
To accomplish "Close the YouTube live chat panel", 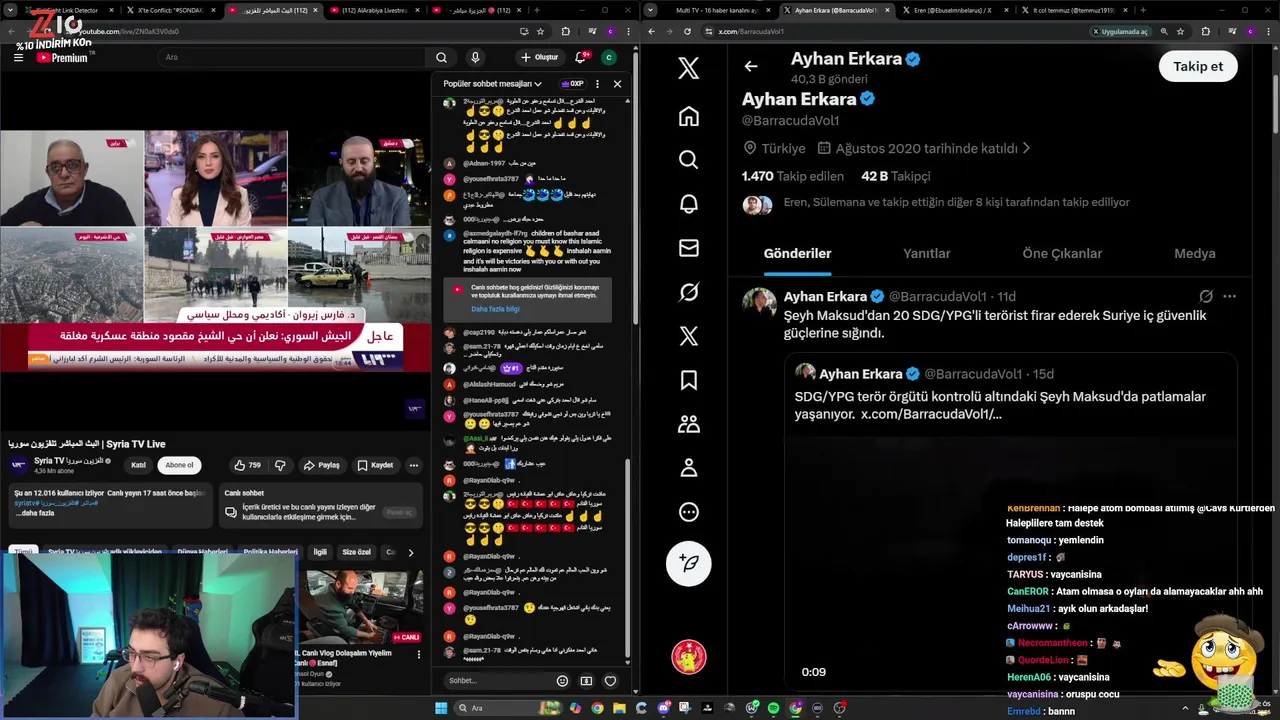I will point(617,84).
